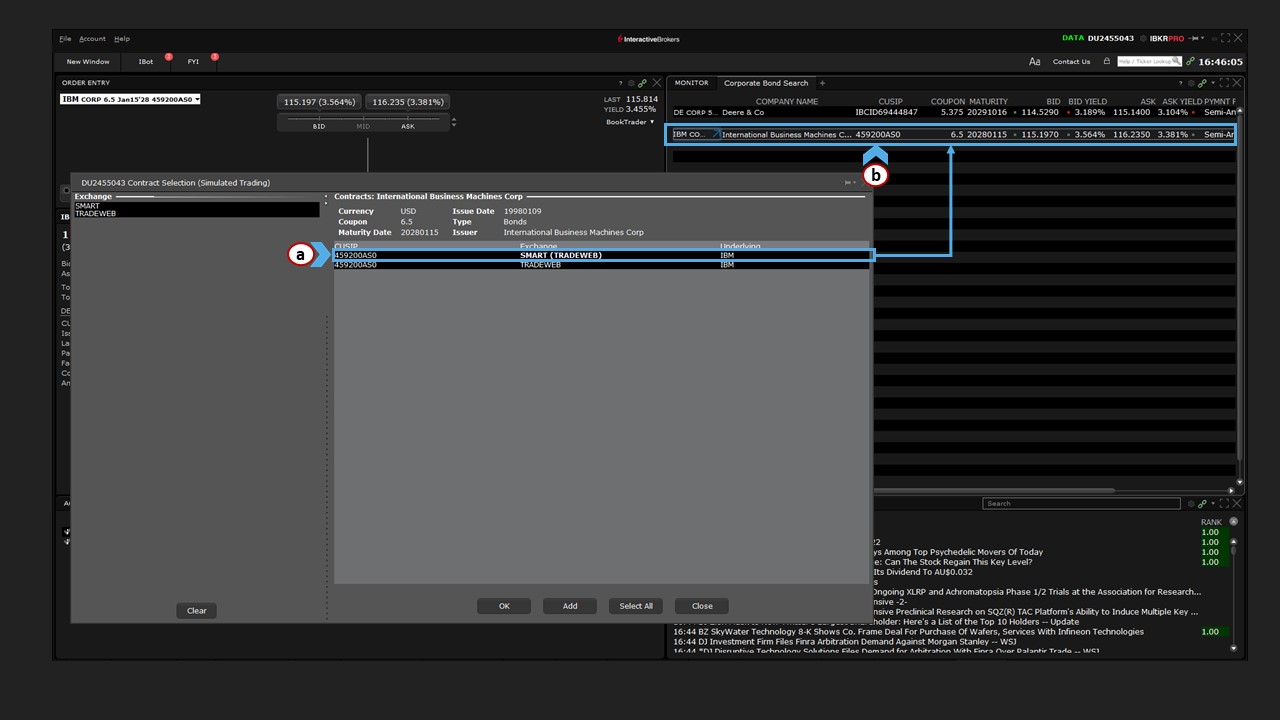
Task: Switch to the Corporate Bond Search tab
Action: click(x=766, y=83)
